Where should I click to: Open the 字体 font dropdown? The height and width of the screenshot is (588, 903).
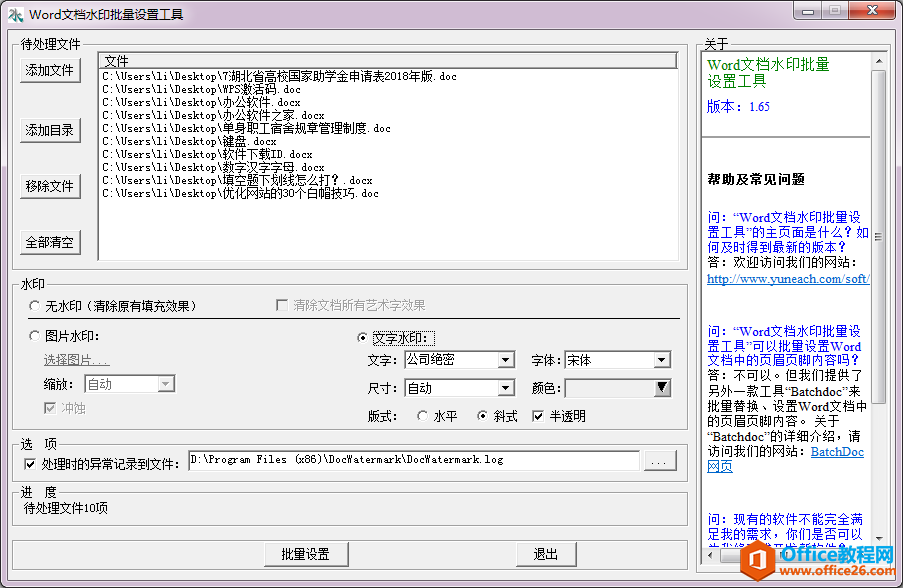(x=662, y=360)
